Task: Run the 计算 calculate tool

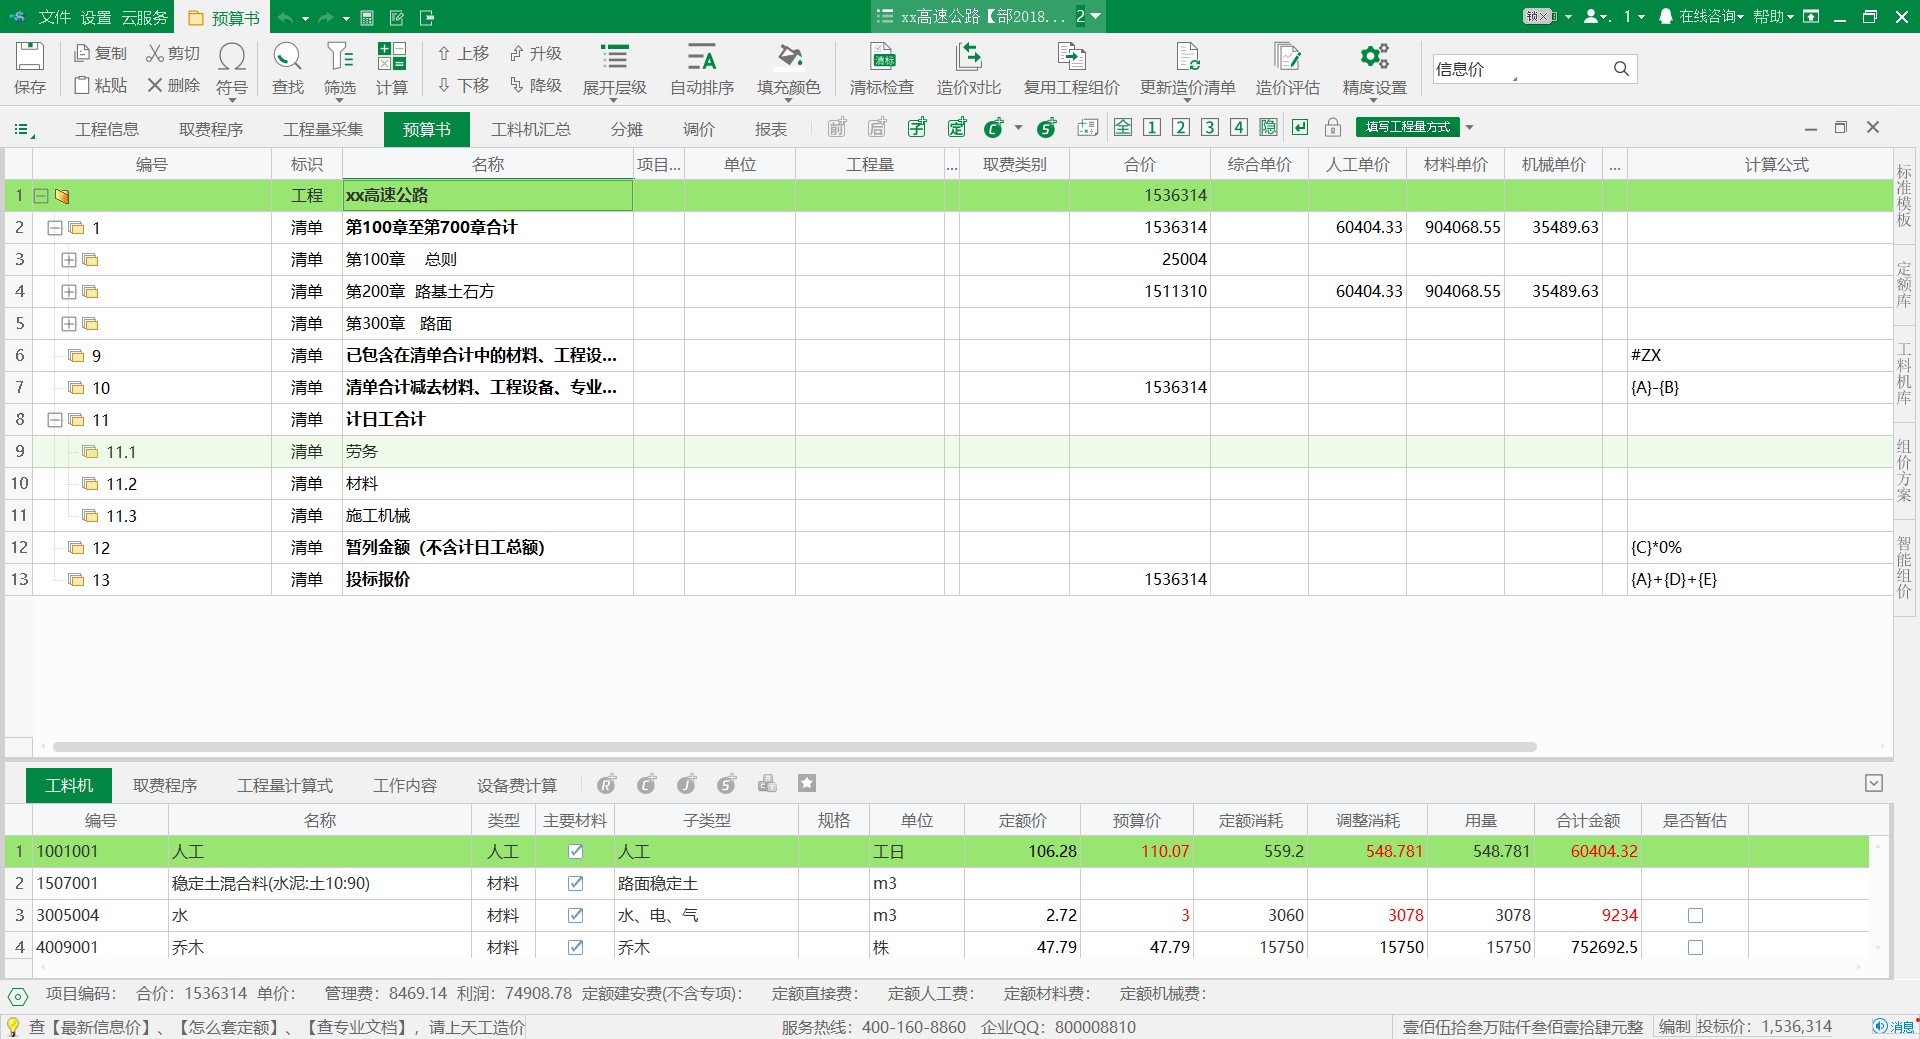Action: [x=392, y=68]
